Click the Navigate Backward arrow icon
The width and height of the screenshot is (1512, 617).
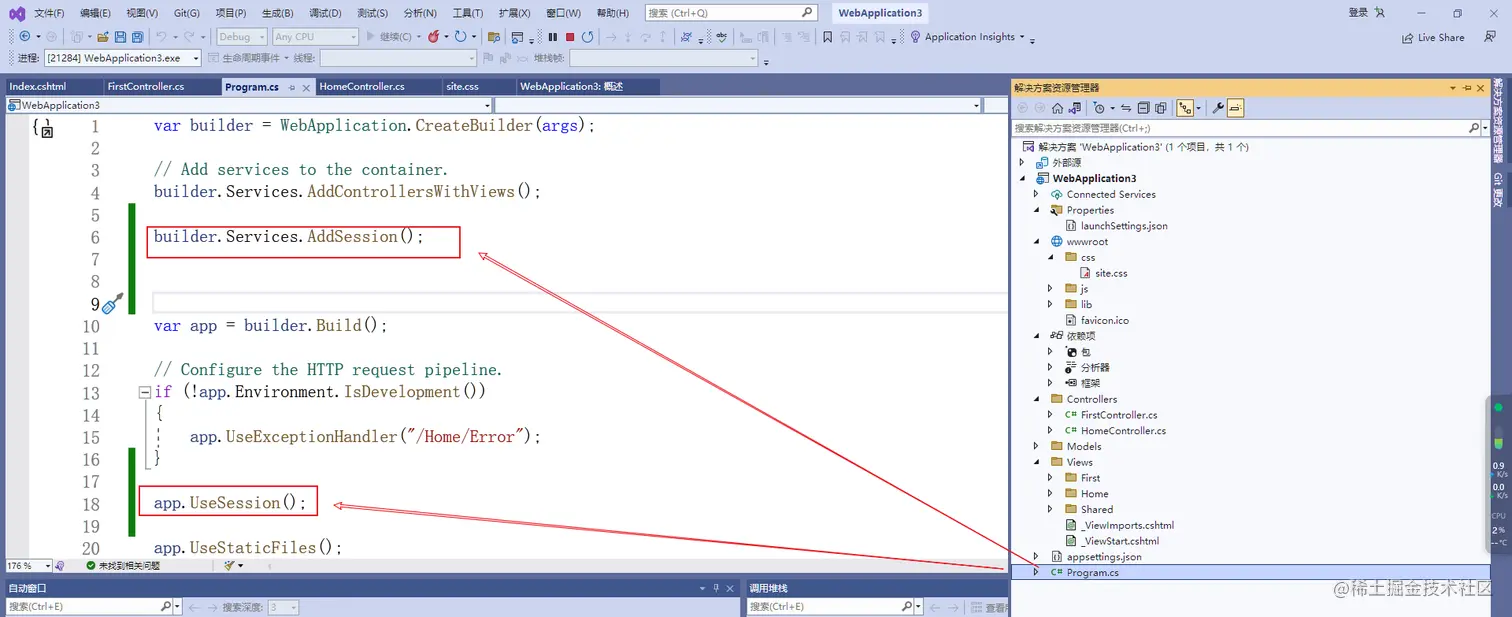(24, 37)
